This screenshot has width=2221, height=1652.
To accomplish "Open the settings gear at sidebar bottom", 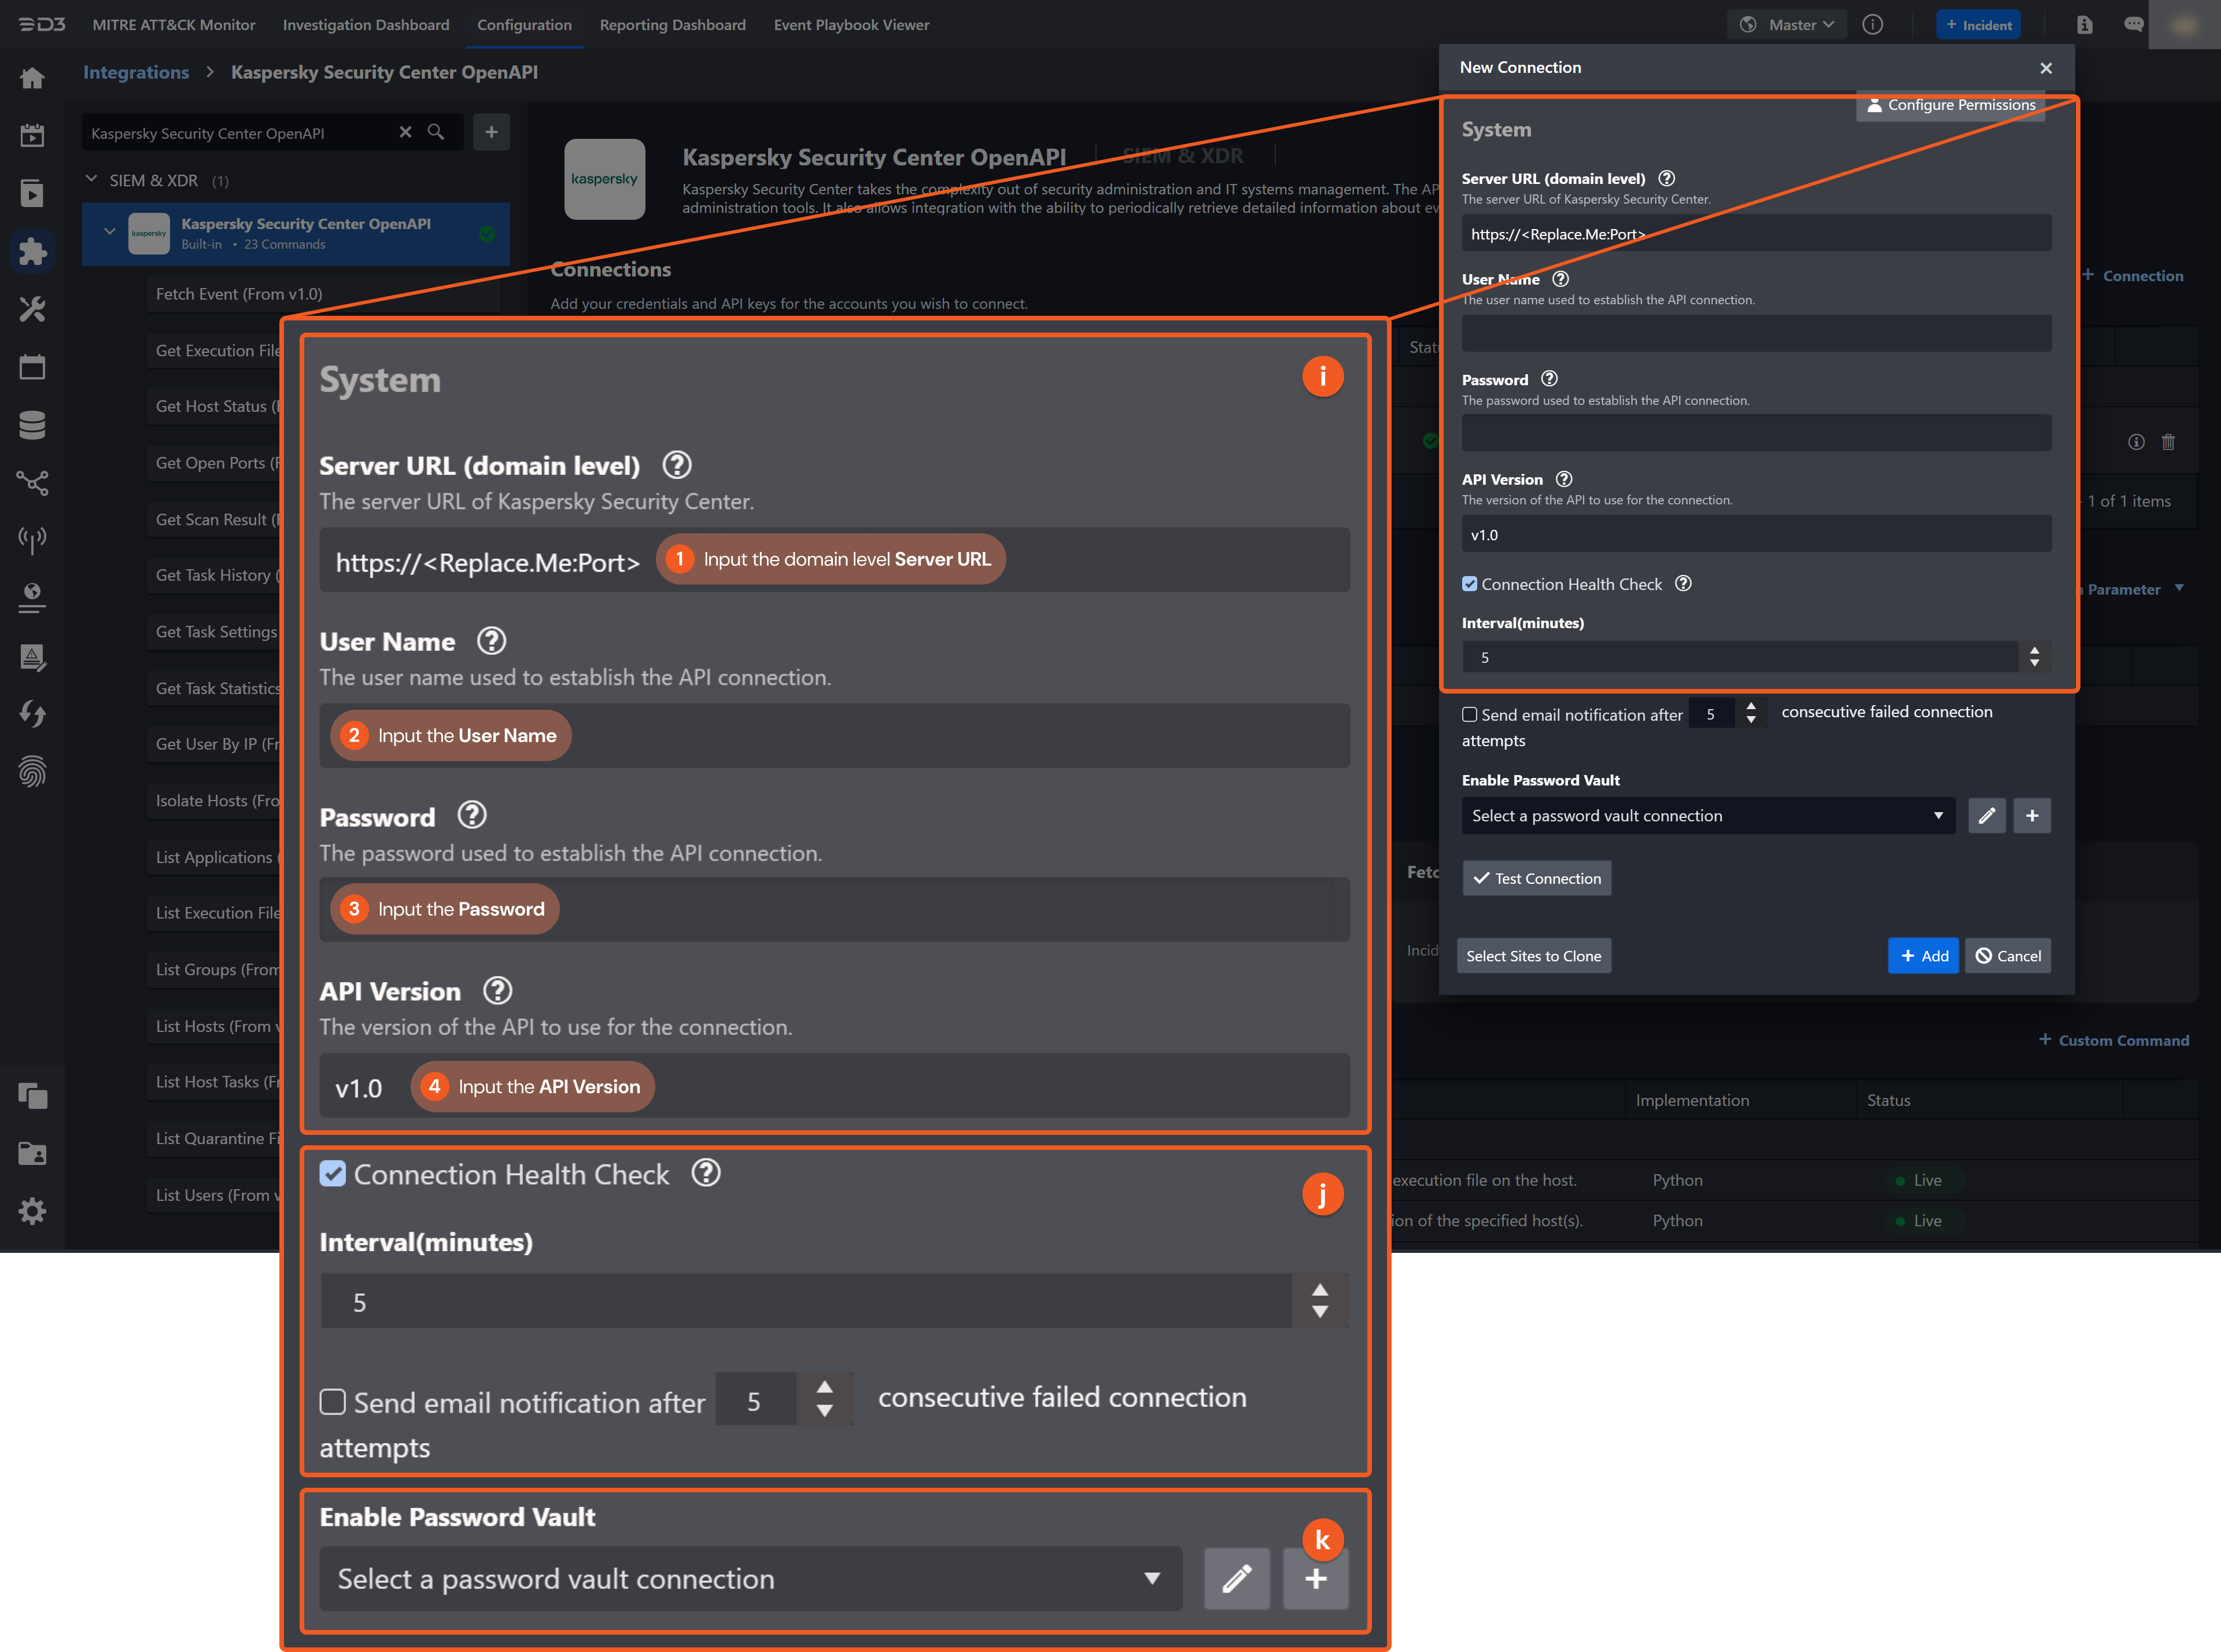I will coord(32,1211).
